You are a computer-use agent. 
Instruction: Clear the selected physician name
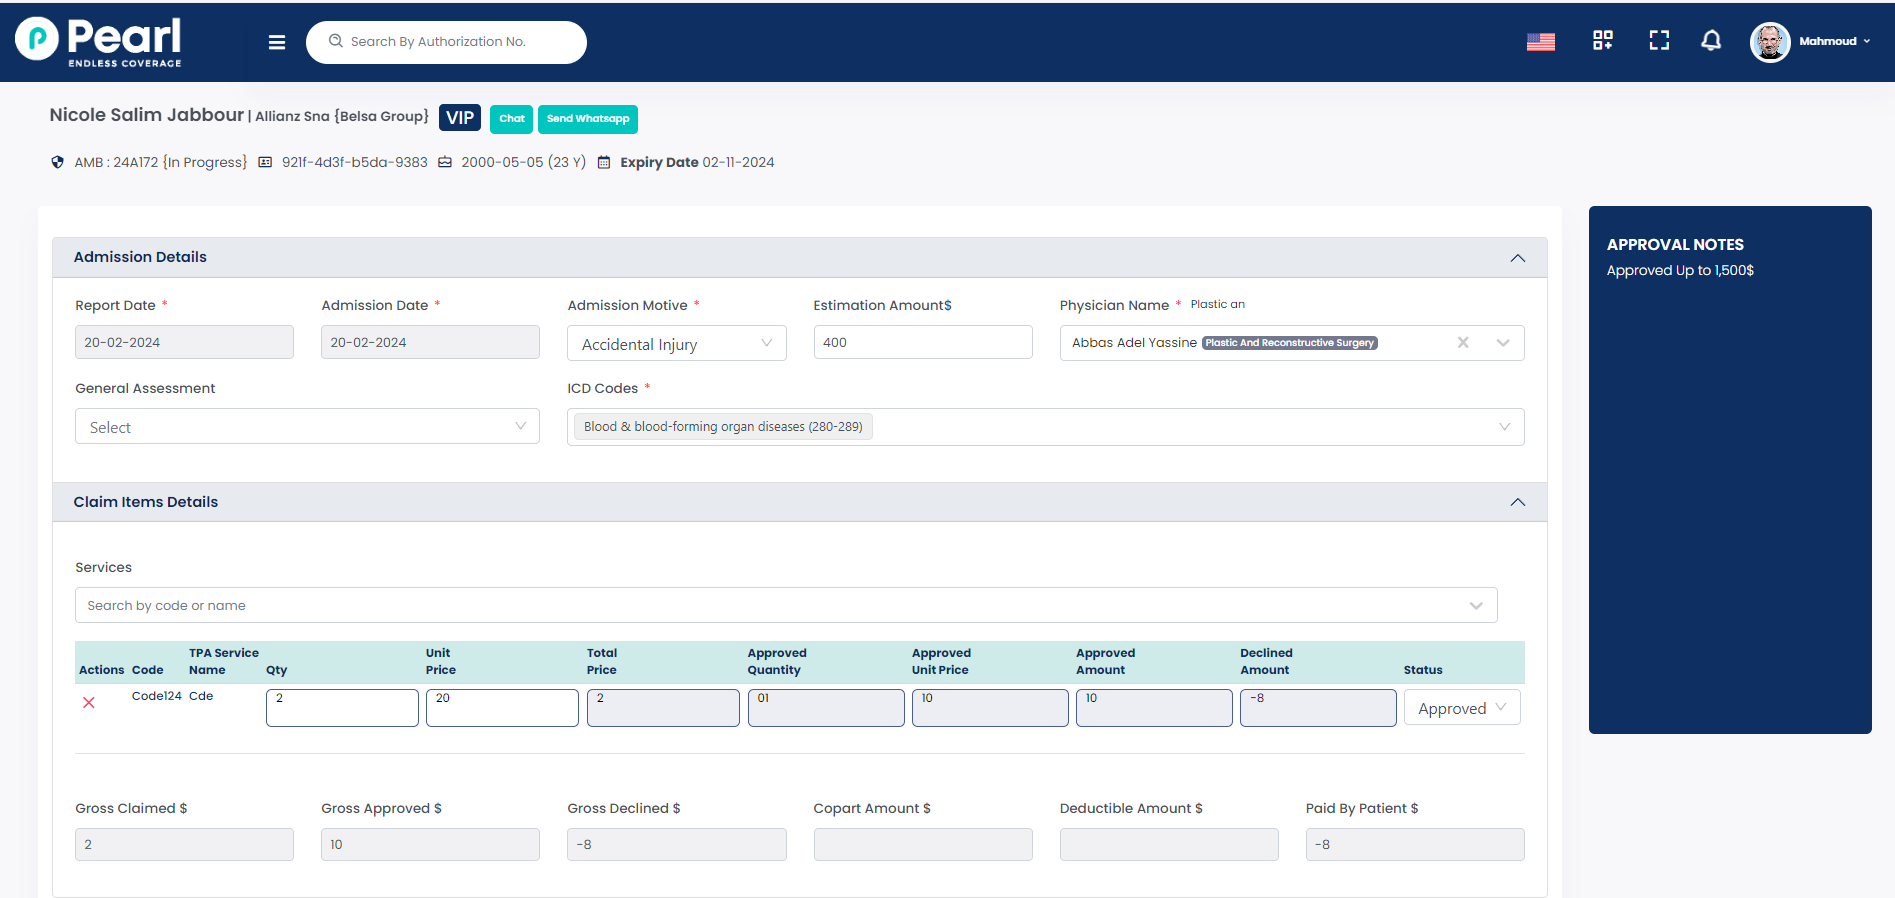[x=1463, y=343]
